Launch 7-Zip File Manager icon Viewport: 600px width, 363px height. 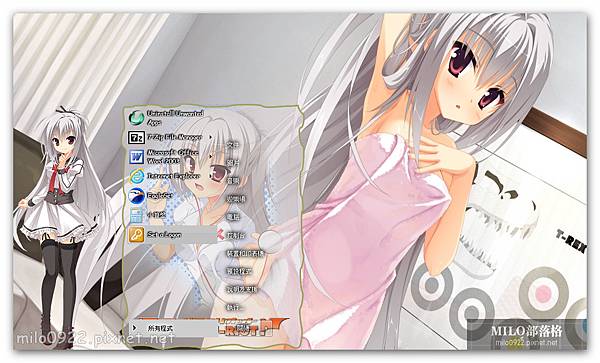136,137
